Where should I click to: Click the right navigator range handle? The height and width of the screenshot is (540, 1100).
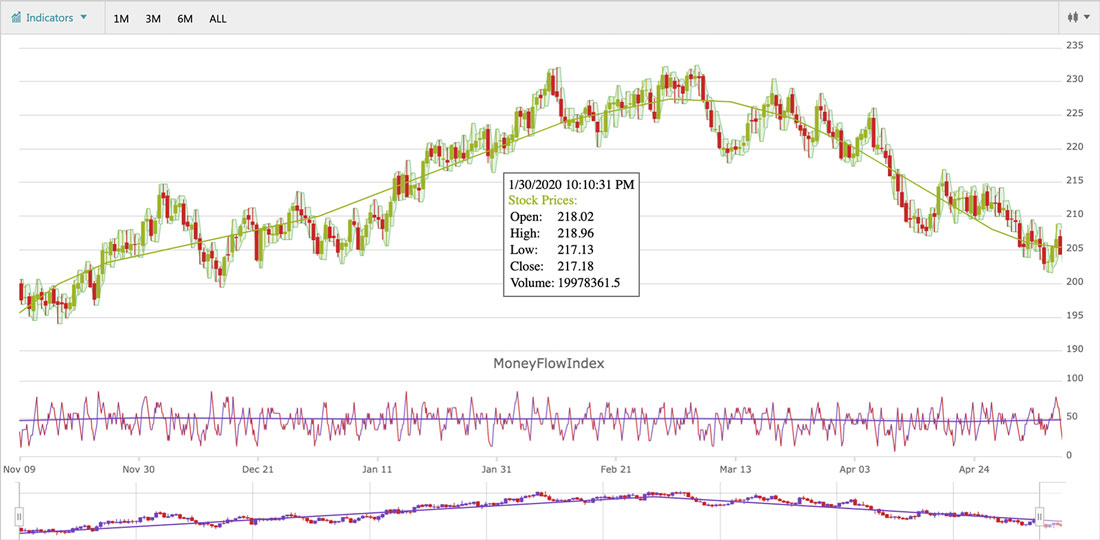(1040, 516)
